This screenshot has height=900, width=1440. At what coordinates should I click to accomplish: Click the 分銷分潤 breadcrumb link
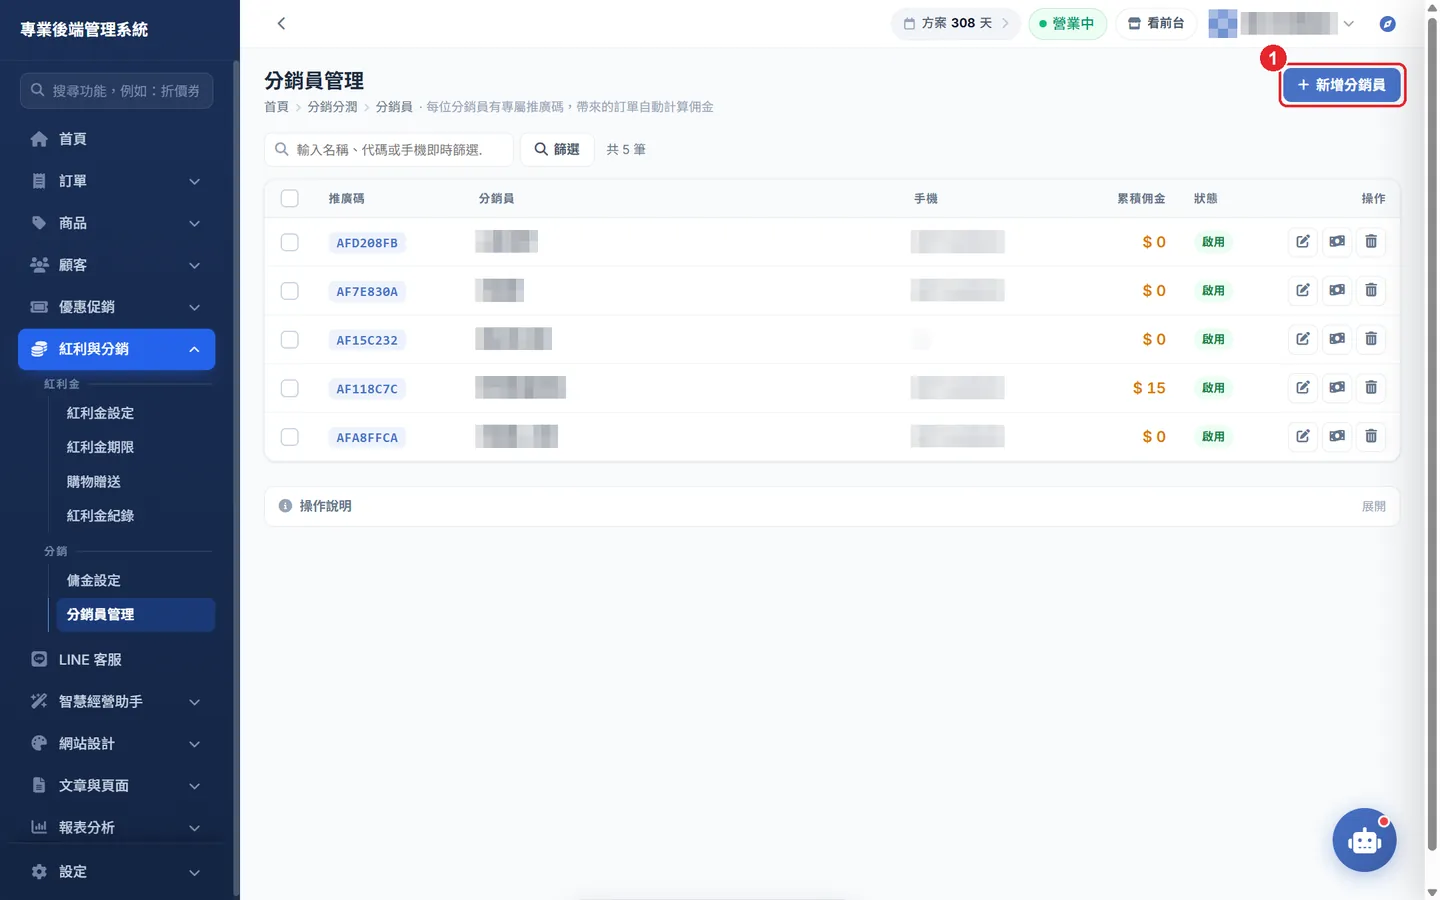point(332,107)
